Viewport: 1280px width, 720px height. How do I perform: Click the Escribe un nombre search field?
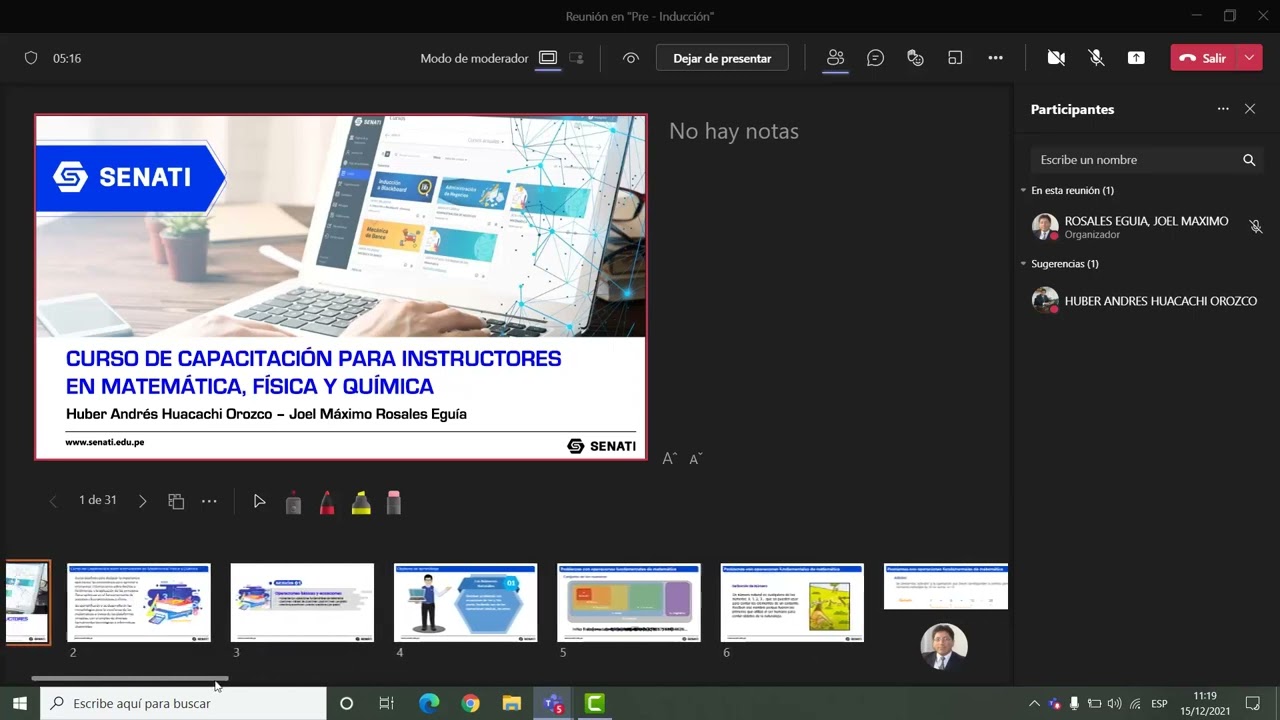tap(1146, 160)
